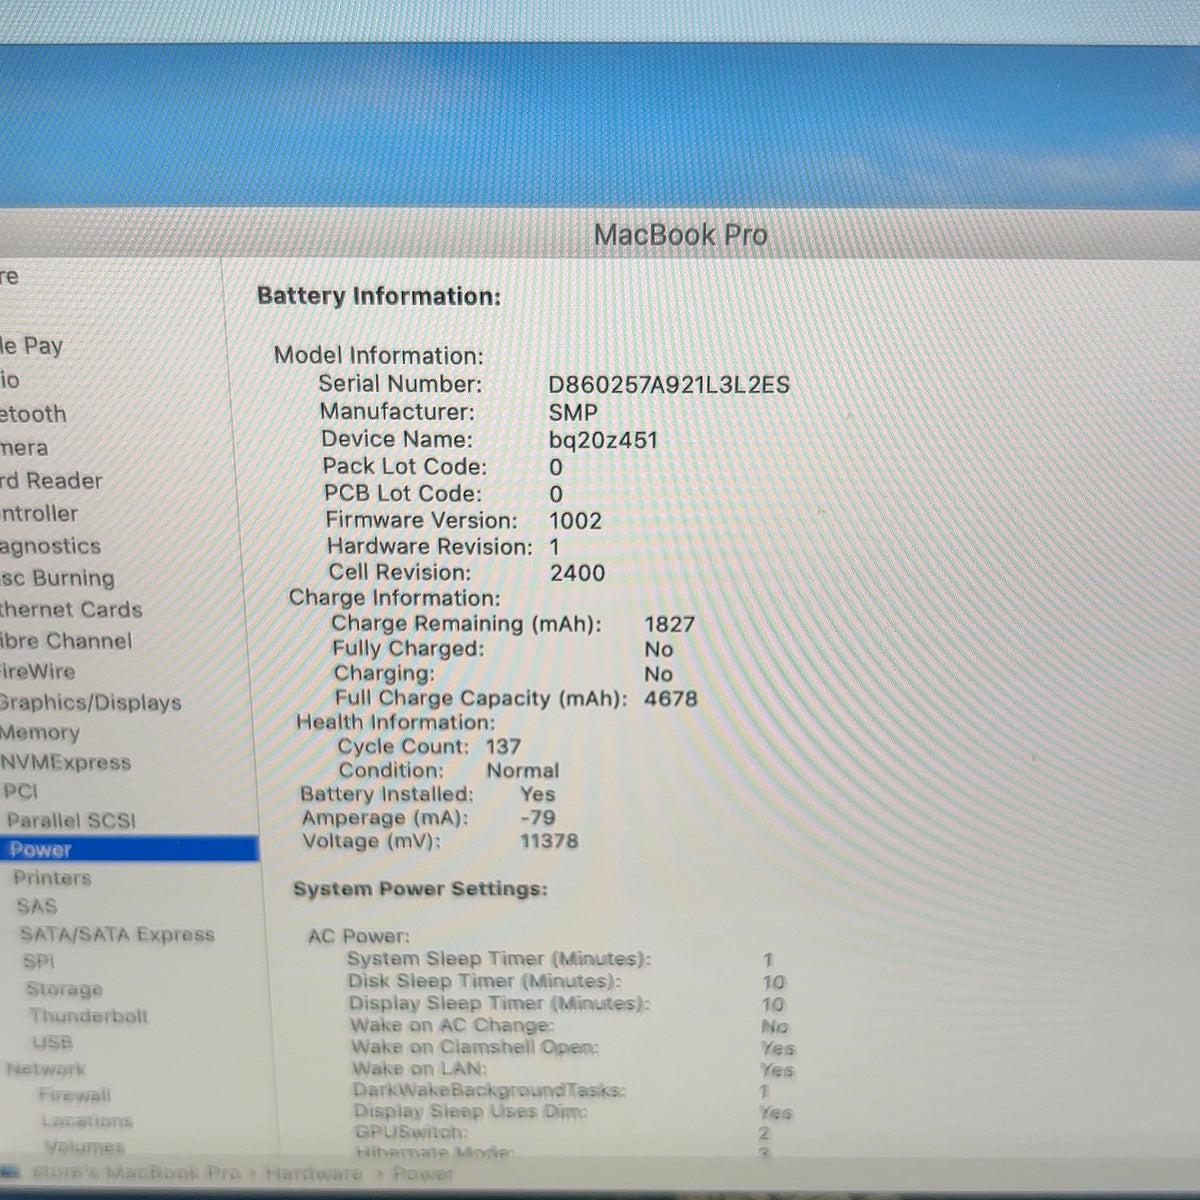The width and height of the screenshot is (1200, 1200).
Task: Open PCI in the sidebar
Action: tap(20, 792)
